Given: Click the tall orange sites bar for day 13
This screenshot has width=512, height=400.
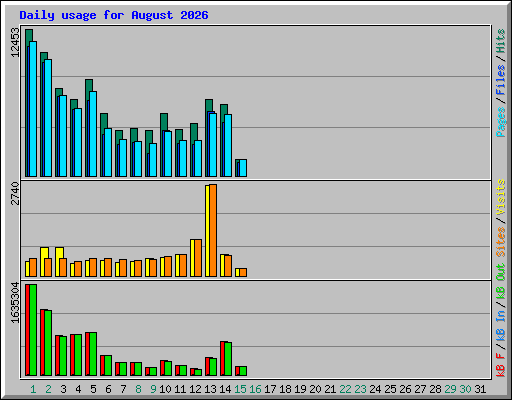Looking at the screenshot, I should (x=213, y=230).
